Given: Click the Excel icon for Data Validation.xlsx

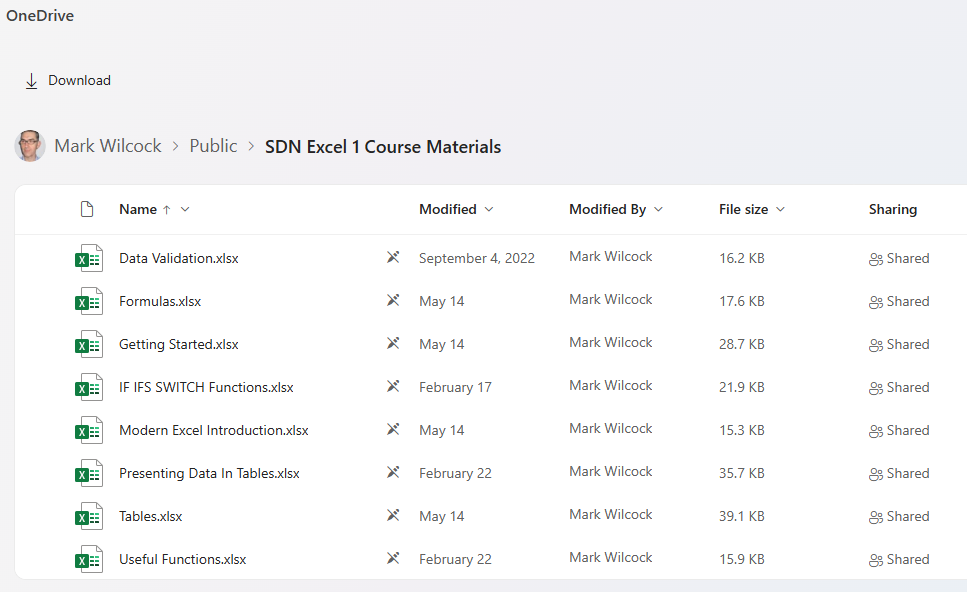Looking at the screenshot, I should (89, 258).
